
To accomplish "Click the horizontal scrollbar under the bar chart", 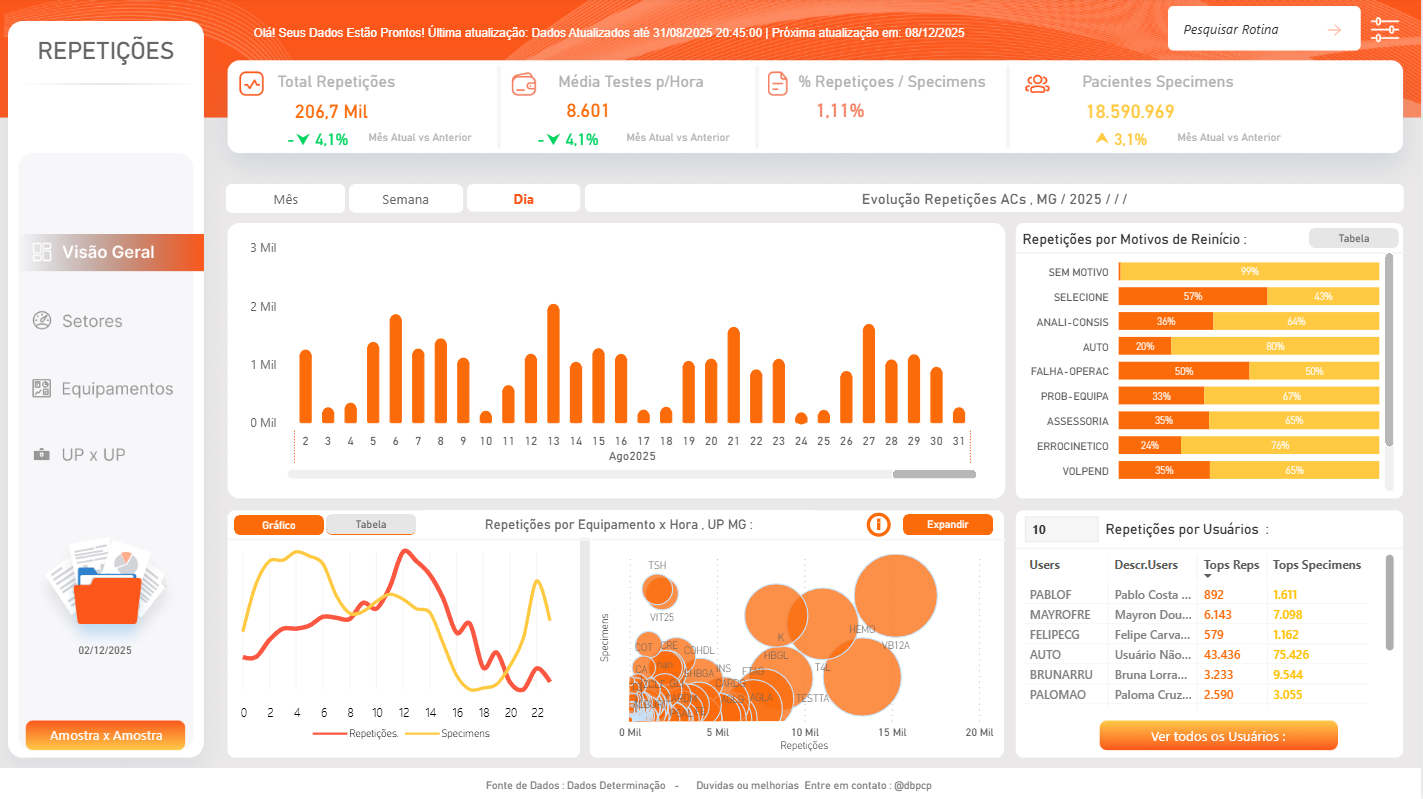I will (x=933, y=474).
